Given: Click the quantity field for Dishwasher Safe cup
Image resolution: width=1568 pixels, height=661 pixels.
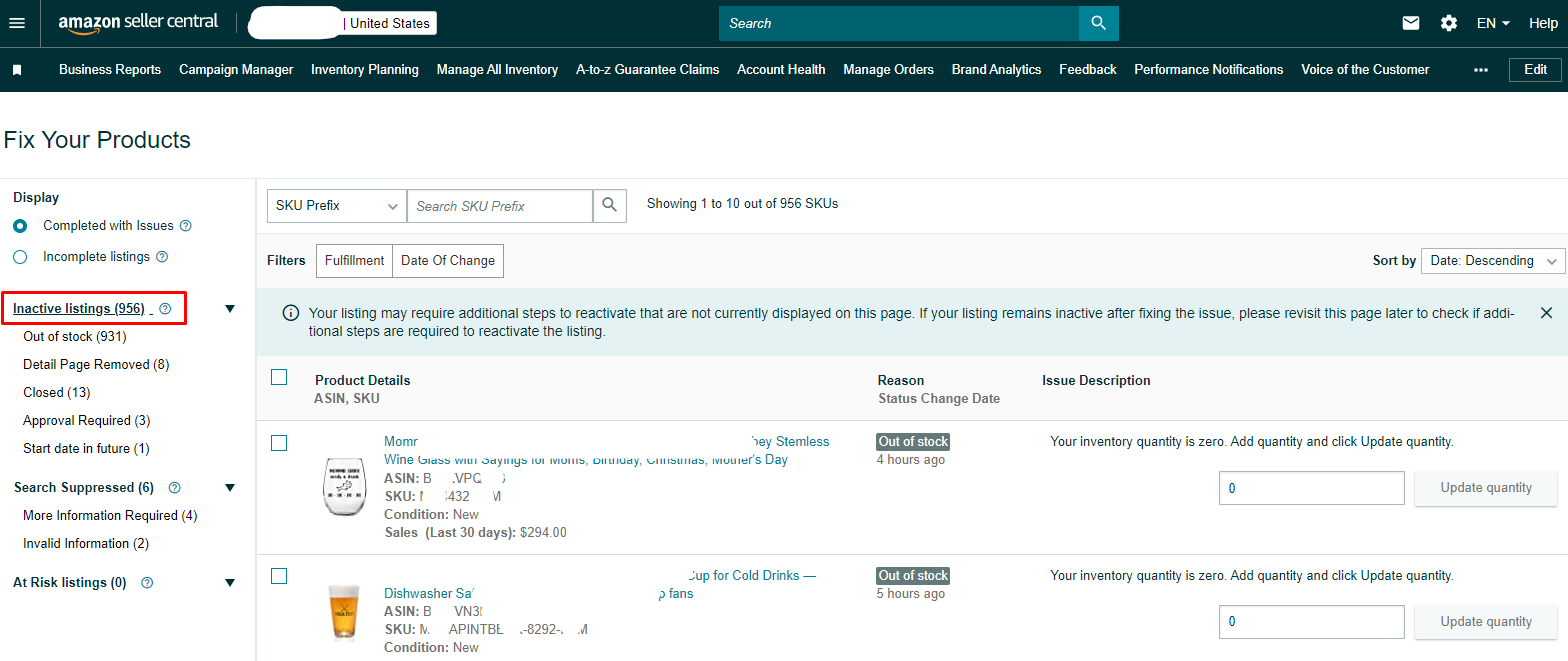Looking at the screenshot, I should point(1312,622).
